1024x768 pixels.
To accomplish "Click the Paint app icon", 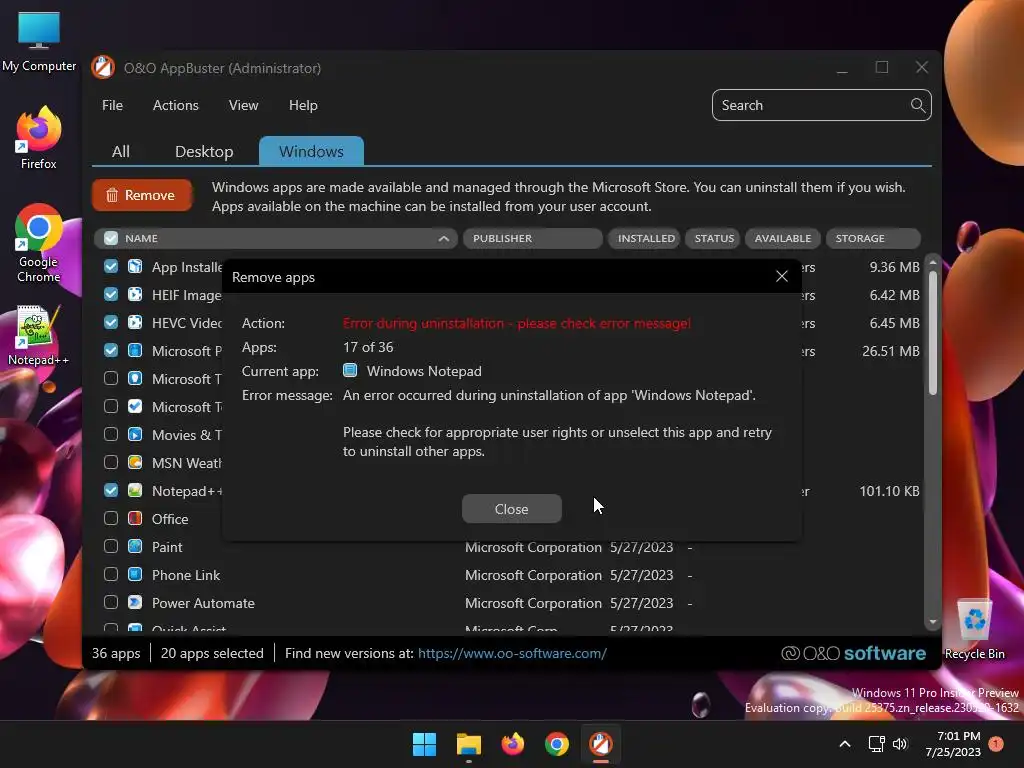I will pos(135,547).
